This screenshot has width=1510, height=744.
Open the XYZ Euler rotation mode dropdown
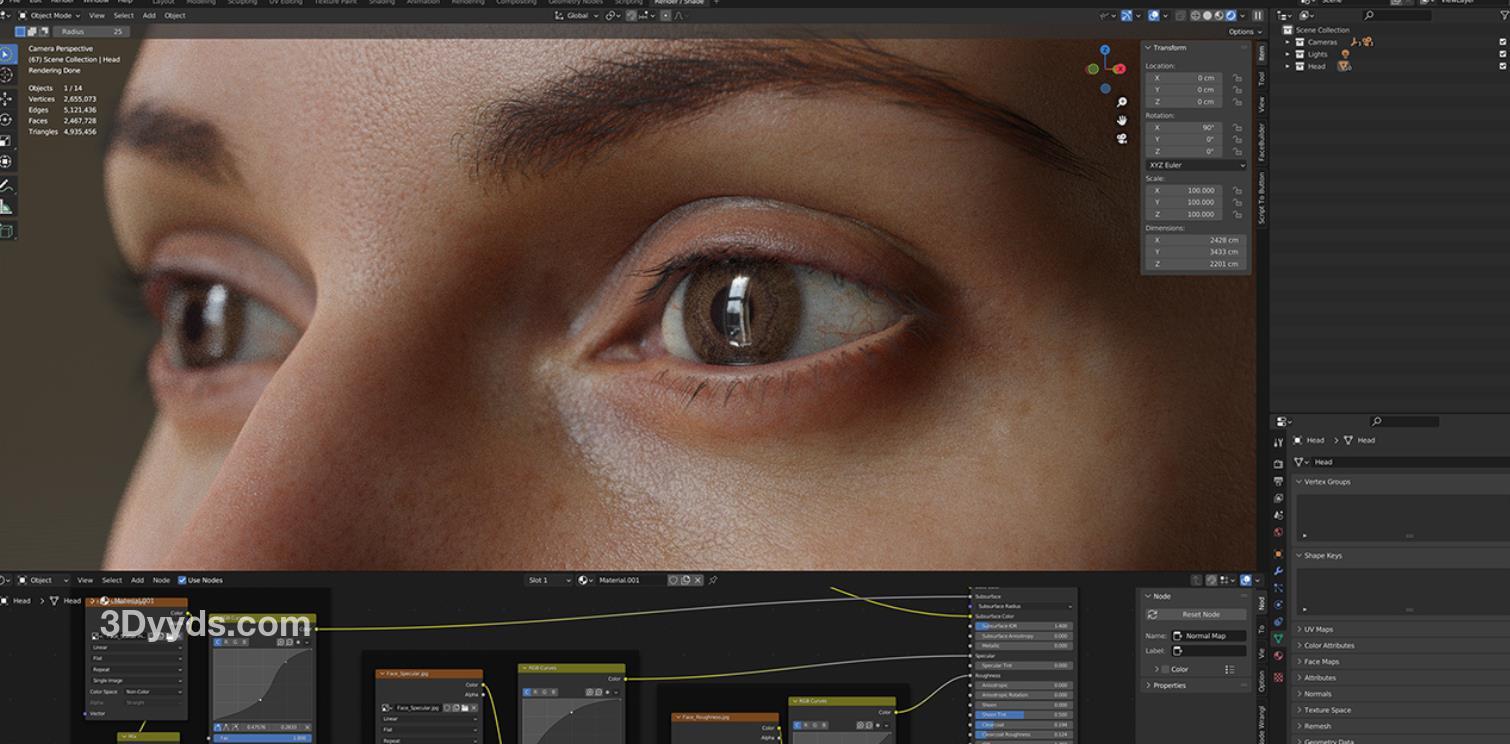click(1196, 165)
